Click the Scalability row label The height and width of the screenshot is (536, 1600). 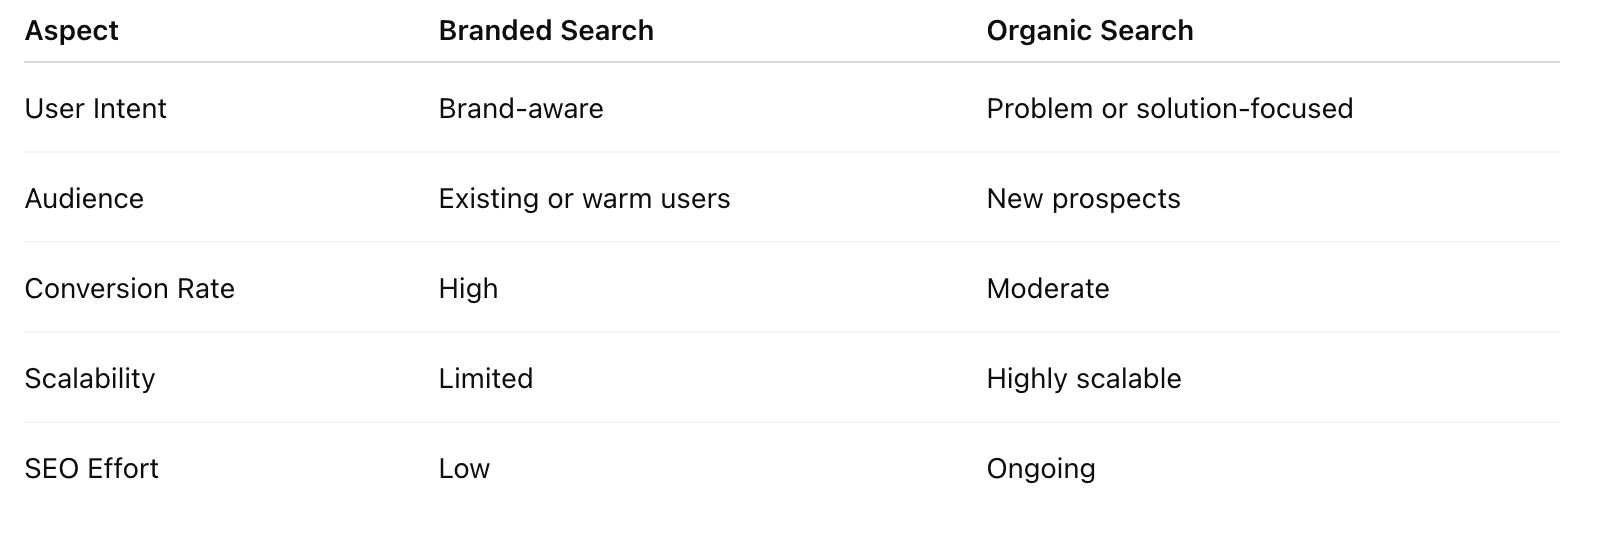89,378
